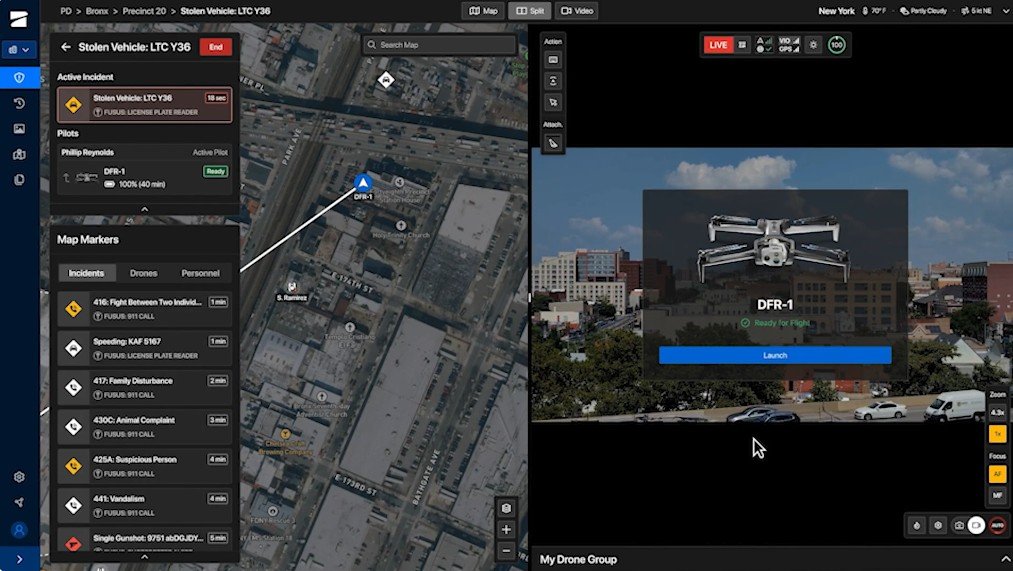The height and width of the screenshot is (571, 1013).
Task: Click the back arrow beside Stolen Vehicle title
Action: click(66, 47)
